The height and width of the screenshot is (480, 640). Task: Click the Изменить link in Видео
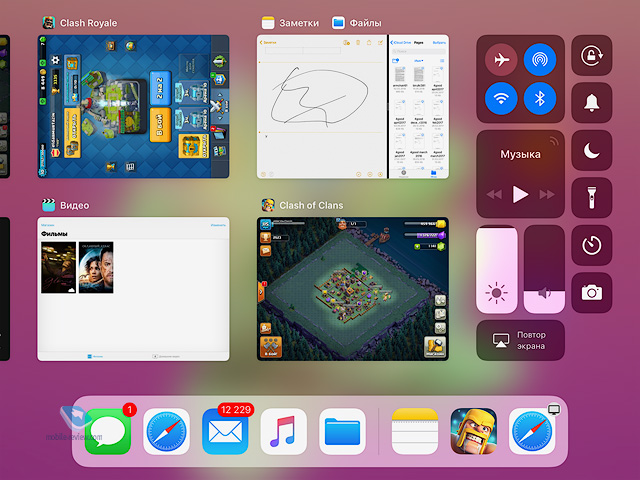(218, 225)
